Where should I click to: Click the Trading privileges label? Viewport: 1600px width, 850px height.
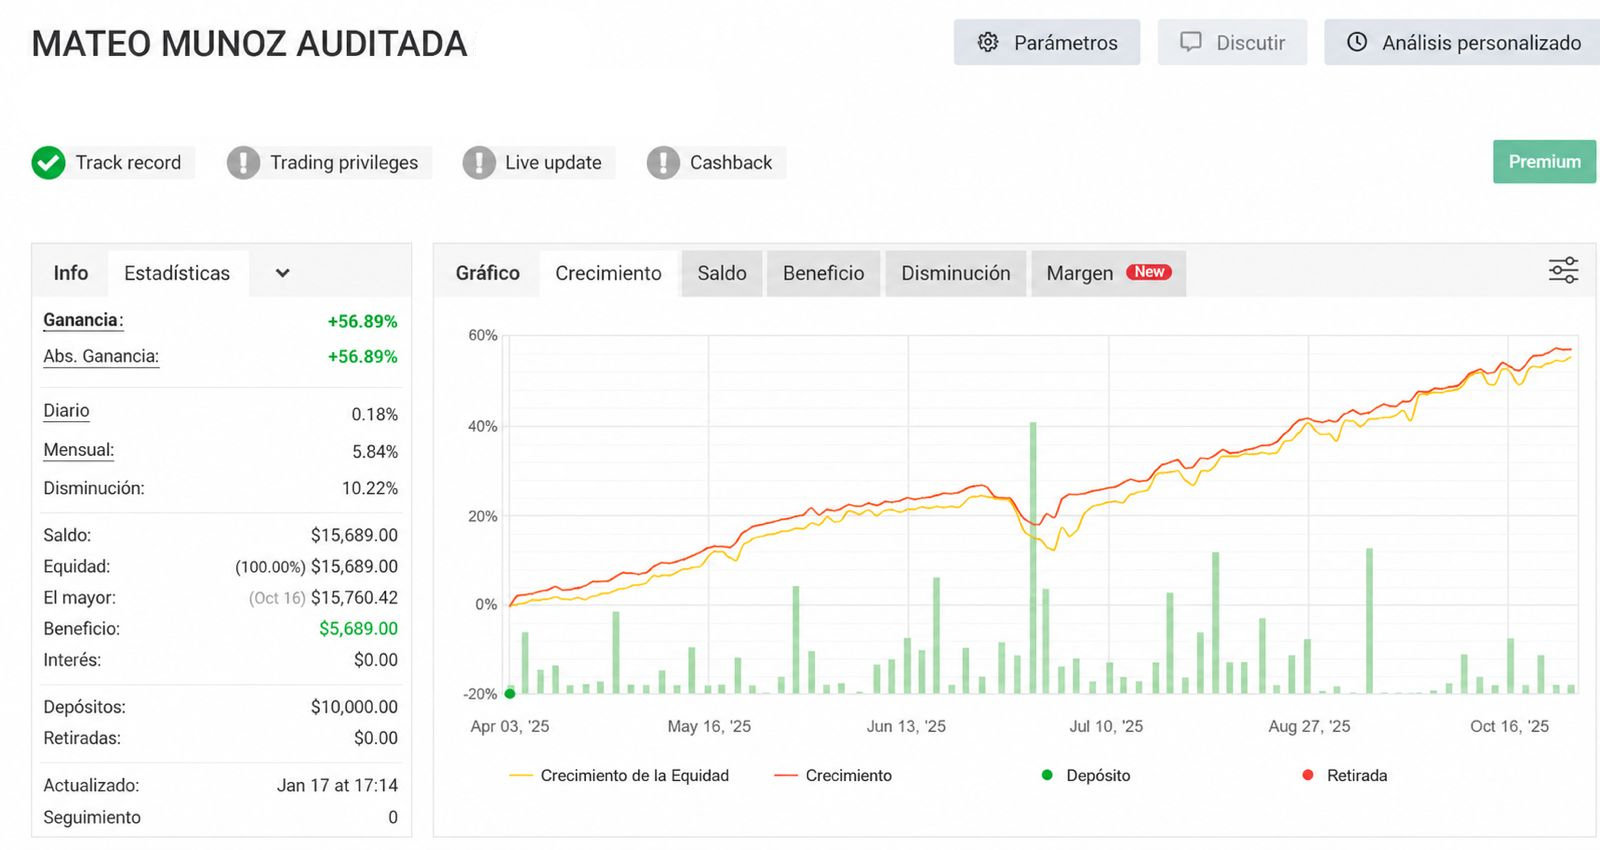click(344, 162)
